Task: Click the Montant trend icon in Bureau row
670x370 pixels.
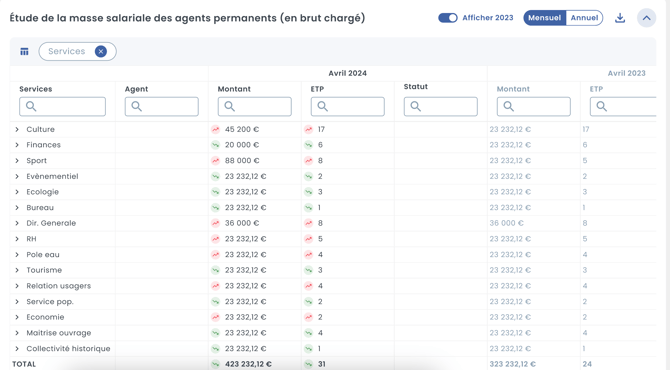Action: pyautogui.click(x=215, y=208)
